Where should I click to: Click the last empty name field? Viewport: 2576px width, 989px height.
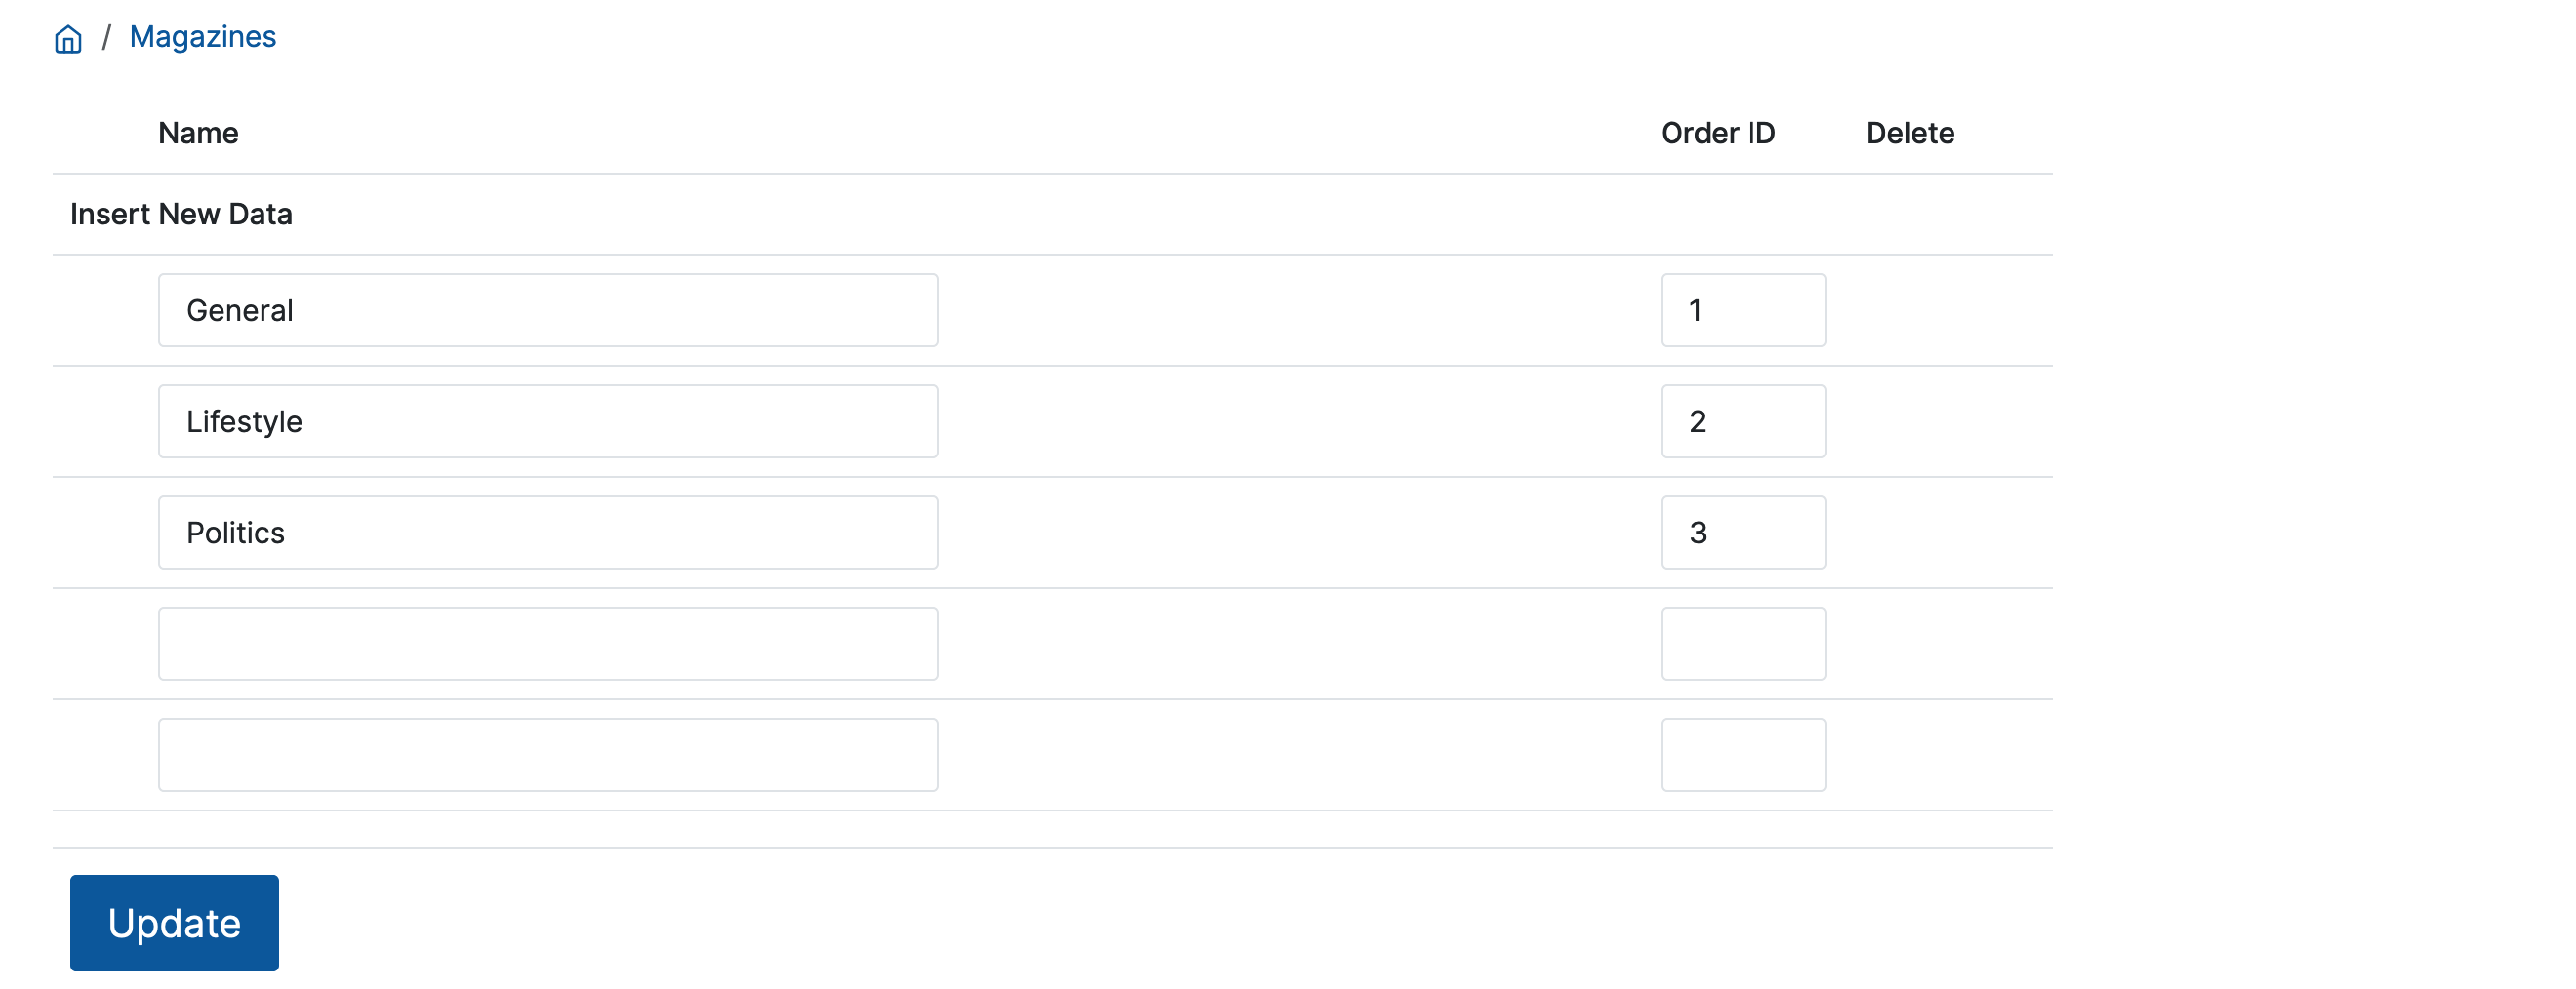(x=547, y=754)
